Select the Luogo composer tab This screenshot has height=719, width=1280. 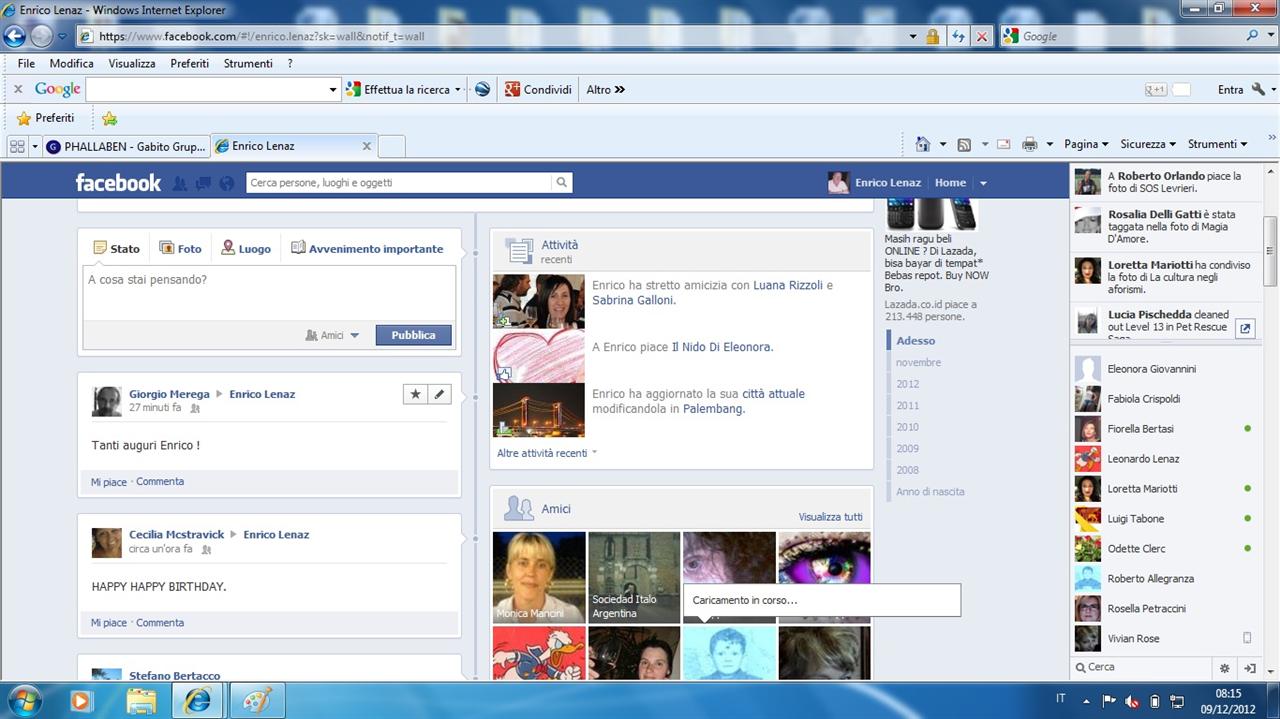click(x=246, y=249)
